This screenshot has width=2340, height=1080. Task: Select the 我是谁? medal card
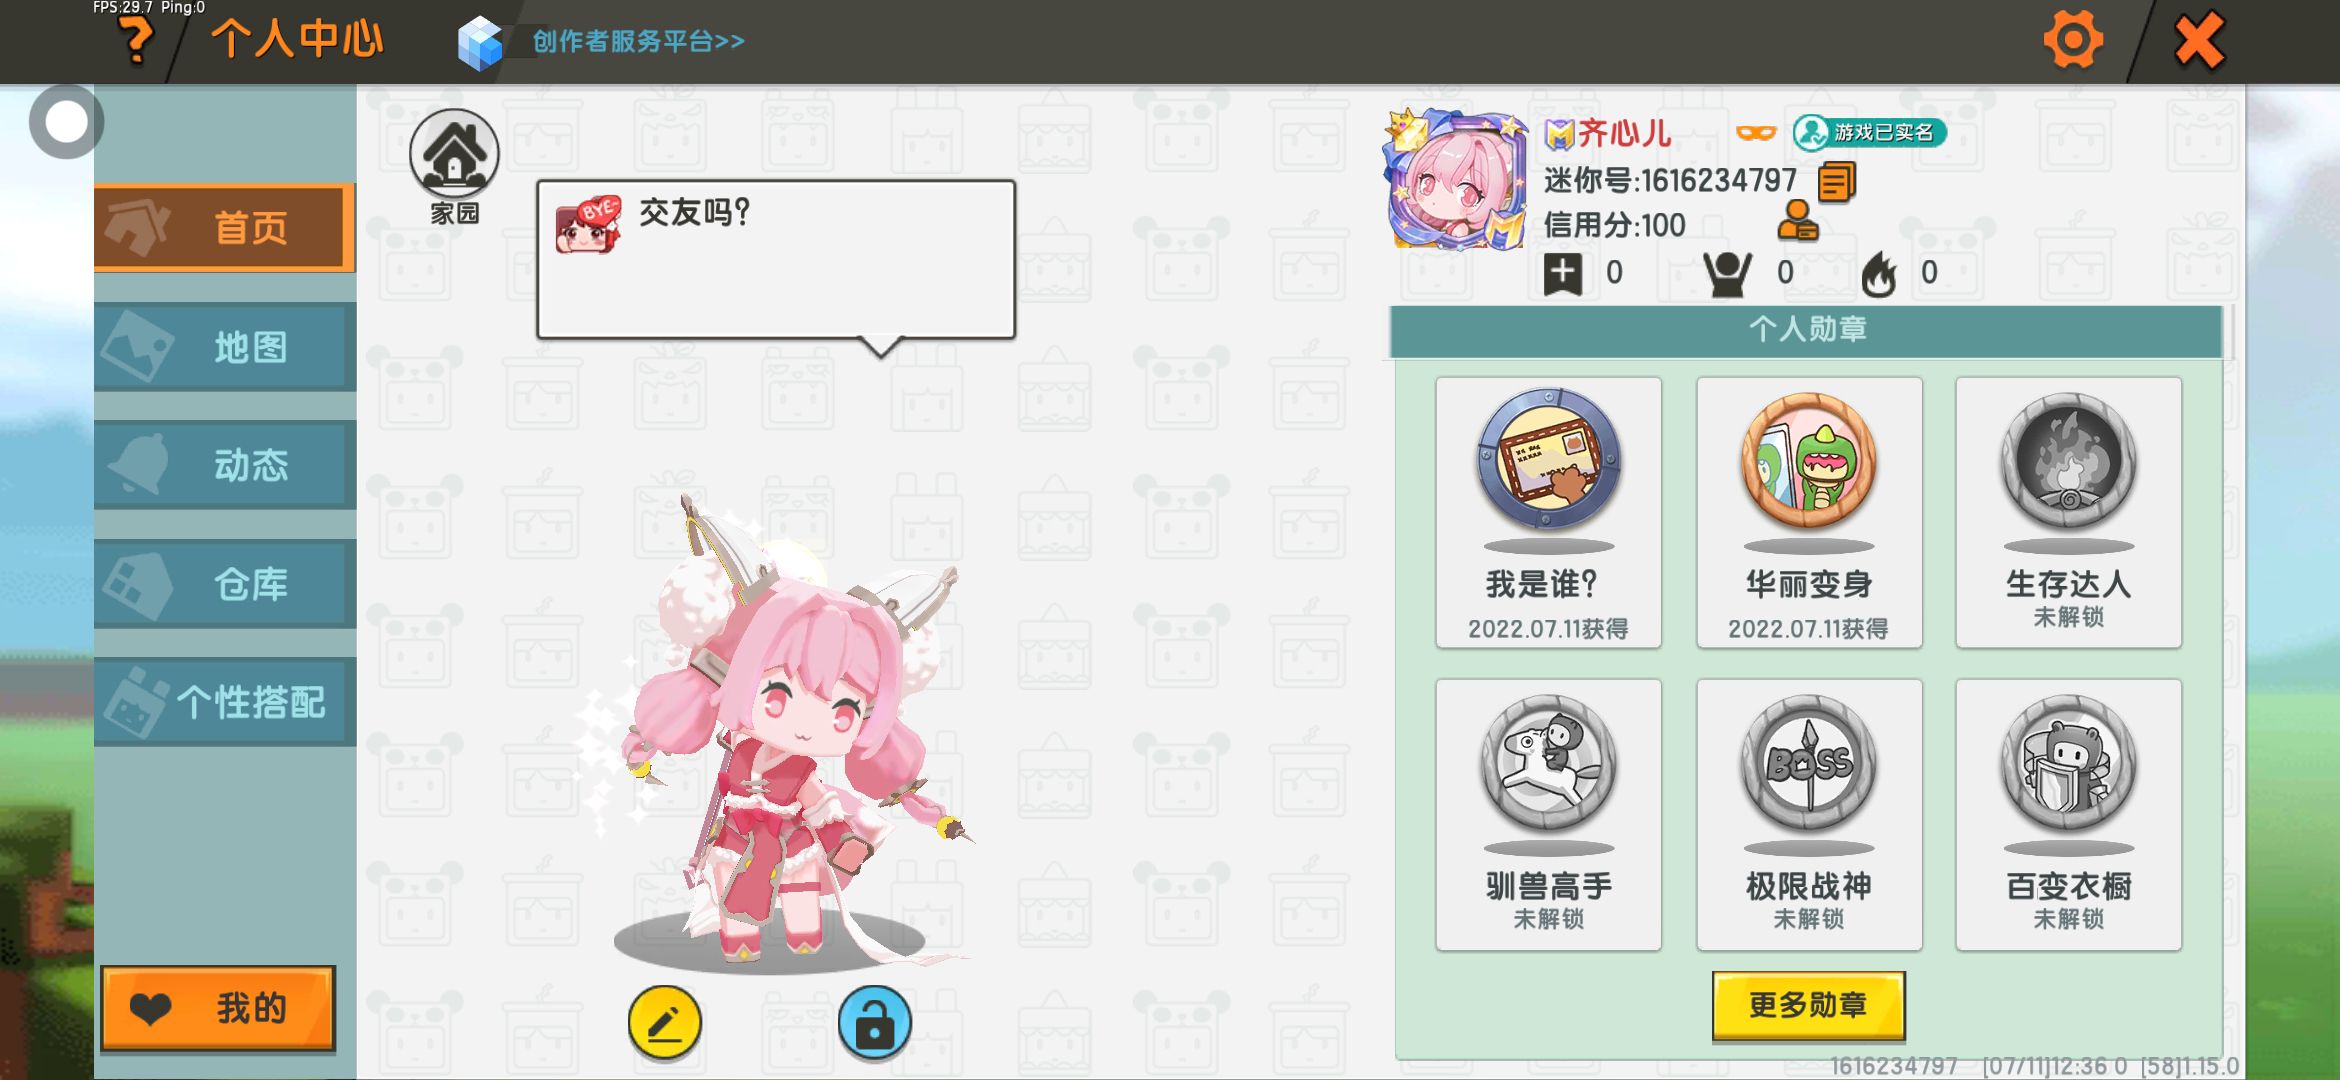click(1548, 512)
